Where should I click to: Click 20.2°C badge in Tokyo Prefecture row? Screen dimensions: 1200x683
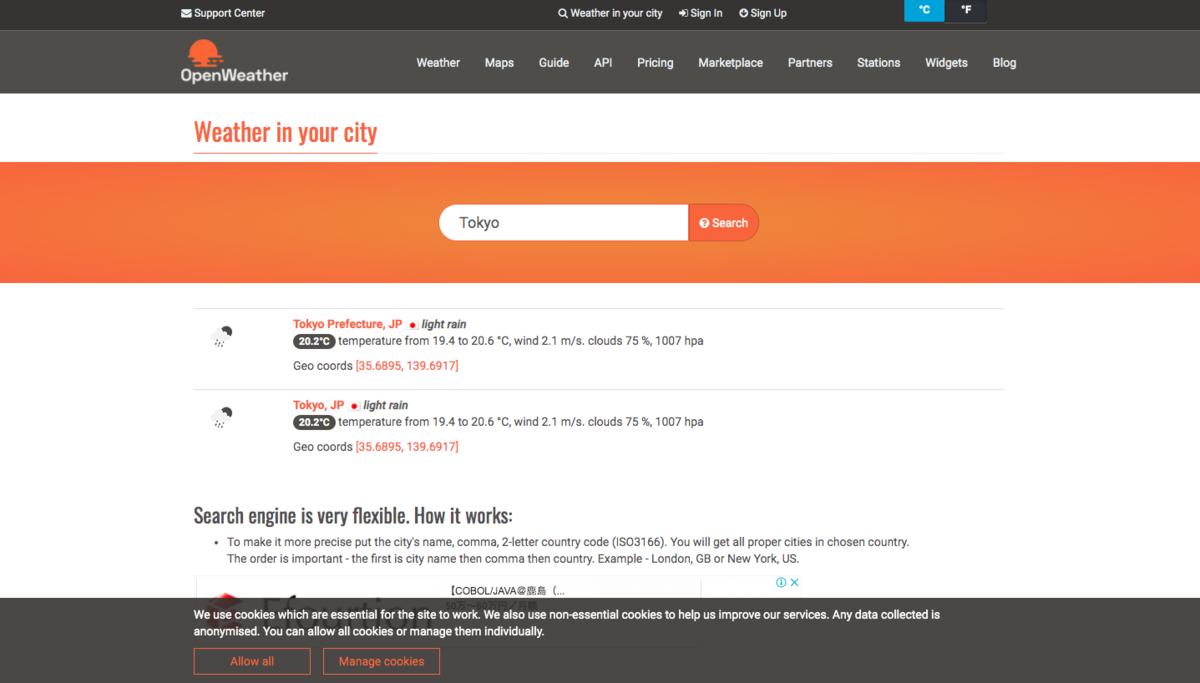(314, 341)
